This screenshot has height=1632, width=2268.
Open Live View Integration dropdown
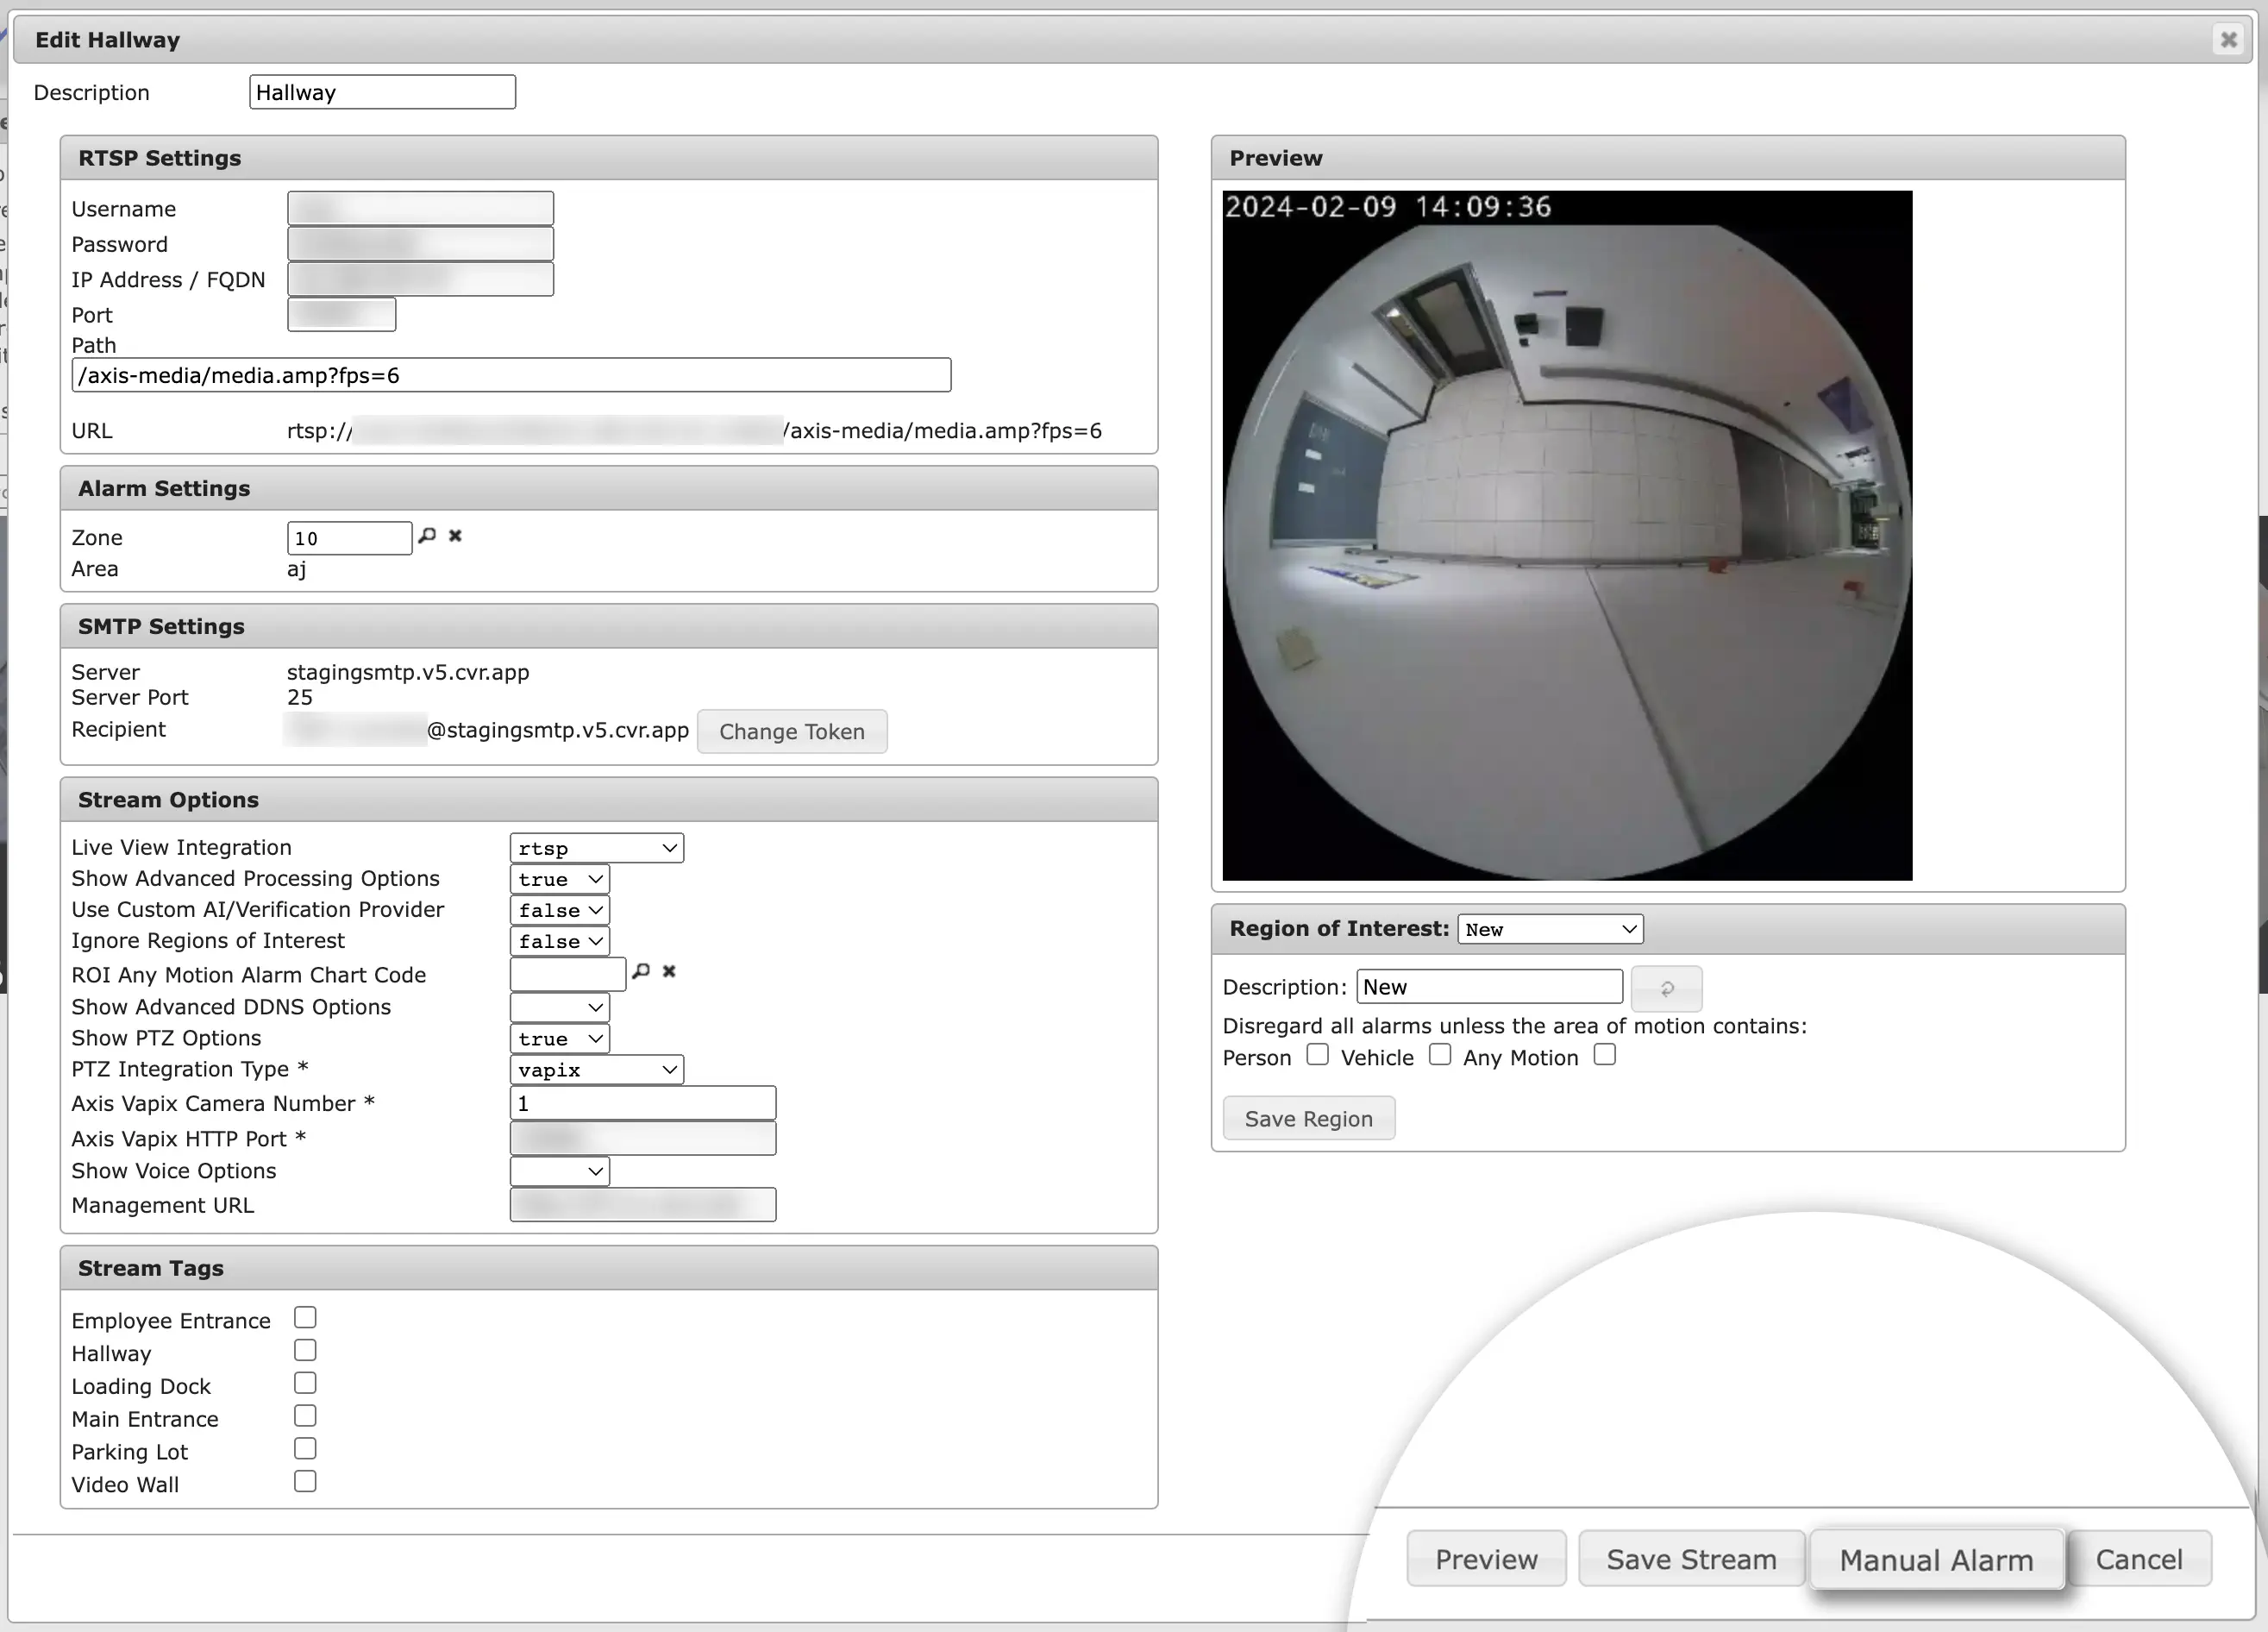pyautogui.click(x=596, y=848)
